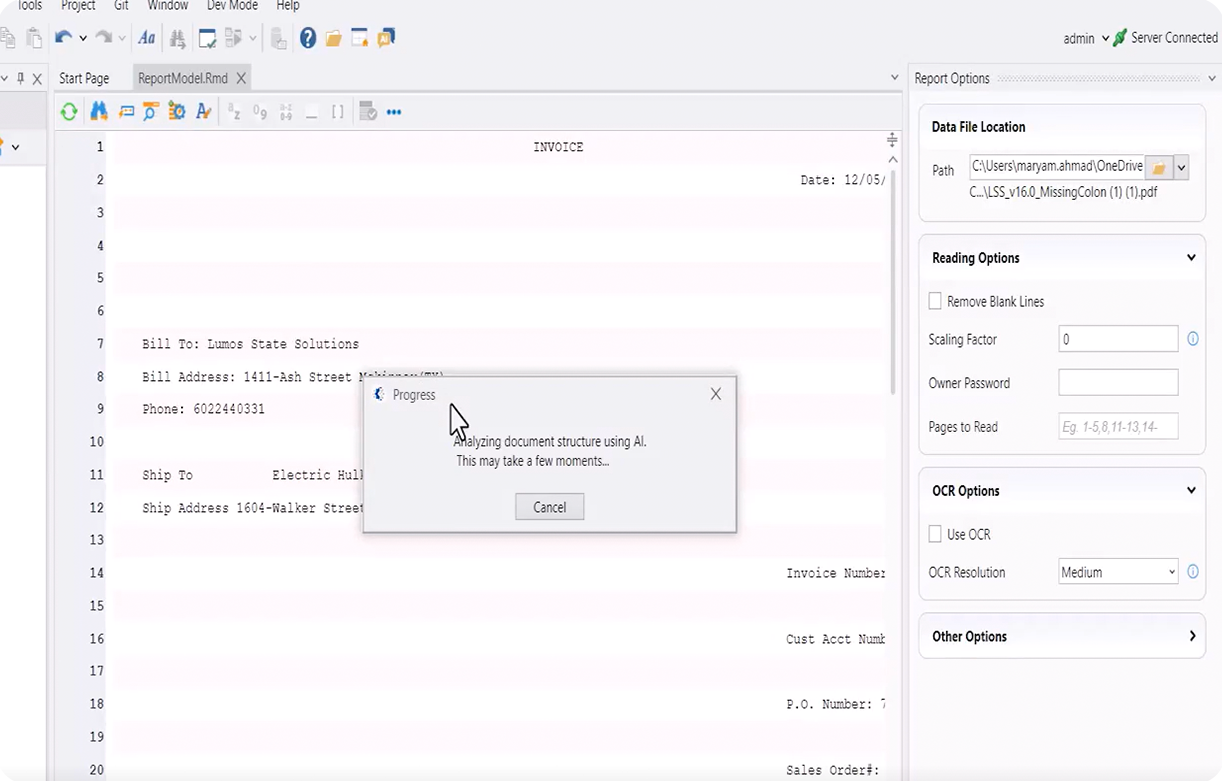This screenshot has width=1222, height=781.
Task: Expand the Other Options section
Action: pyautogui.click(x=1192, y=636)
